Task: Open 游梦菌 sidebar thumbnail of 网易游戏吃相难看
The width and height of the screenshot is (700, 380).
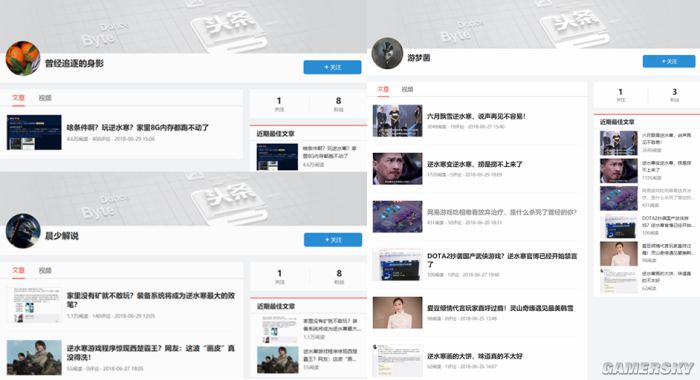Action: pos(618,198)
